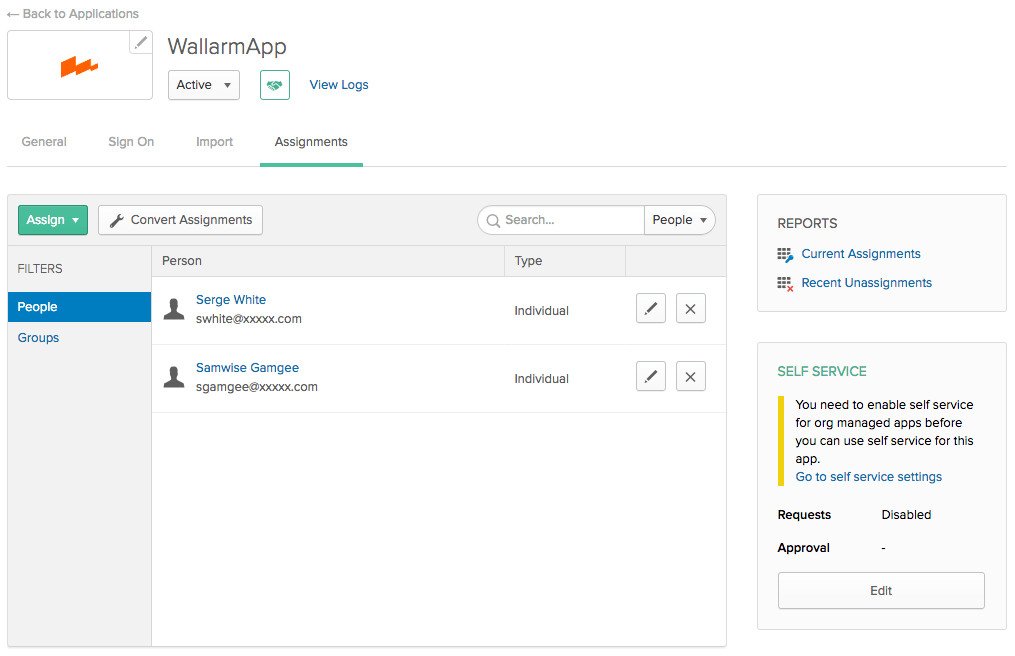Switch to the Sign On tab
The height and width of the screenshot is (656, 1015).
coord(131,142)
